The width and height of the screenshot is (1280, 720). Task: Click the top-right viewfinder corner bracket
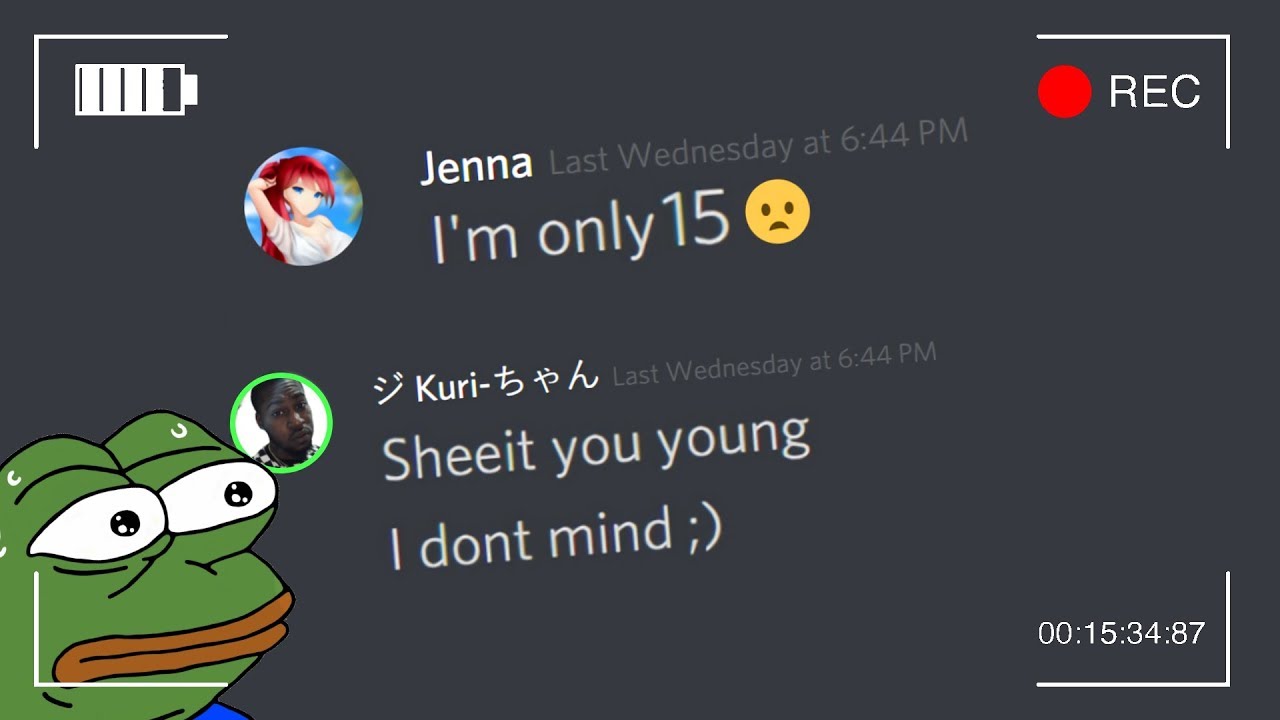tap(1133, 91)
